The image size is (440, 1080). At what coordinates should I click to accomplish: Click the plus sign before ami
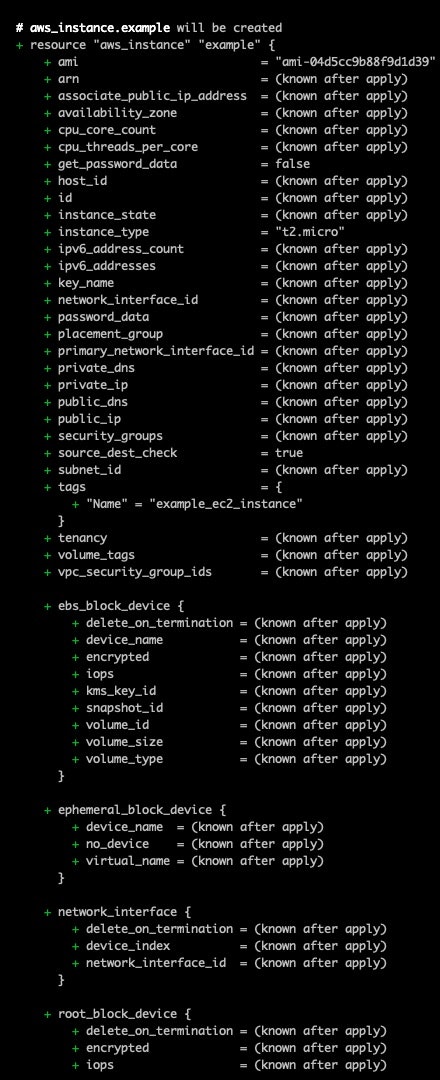click(48, 62)
